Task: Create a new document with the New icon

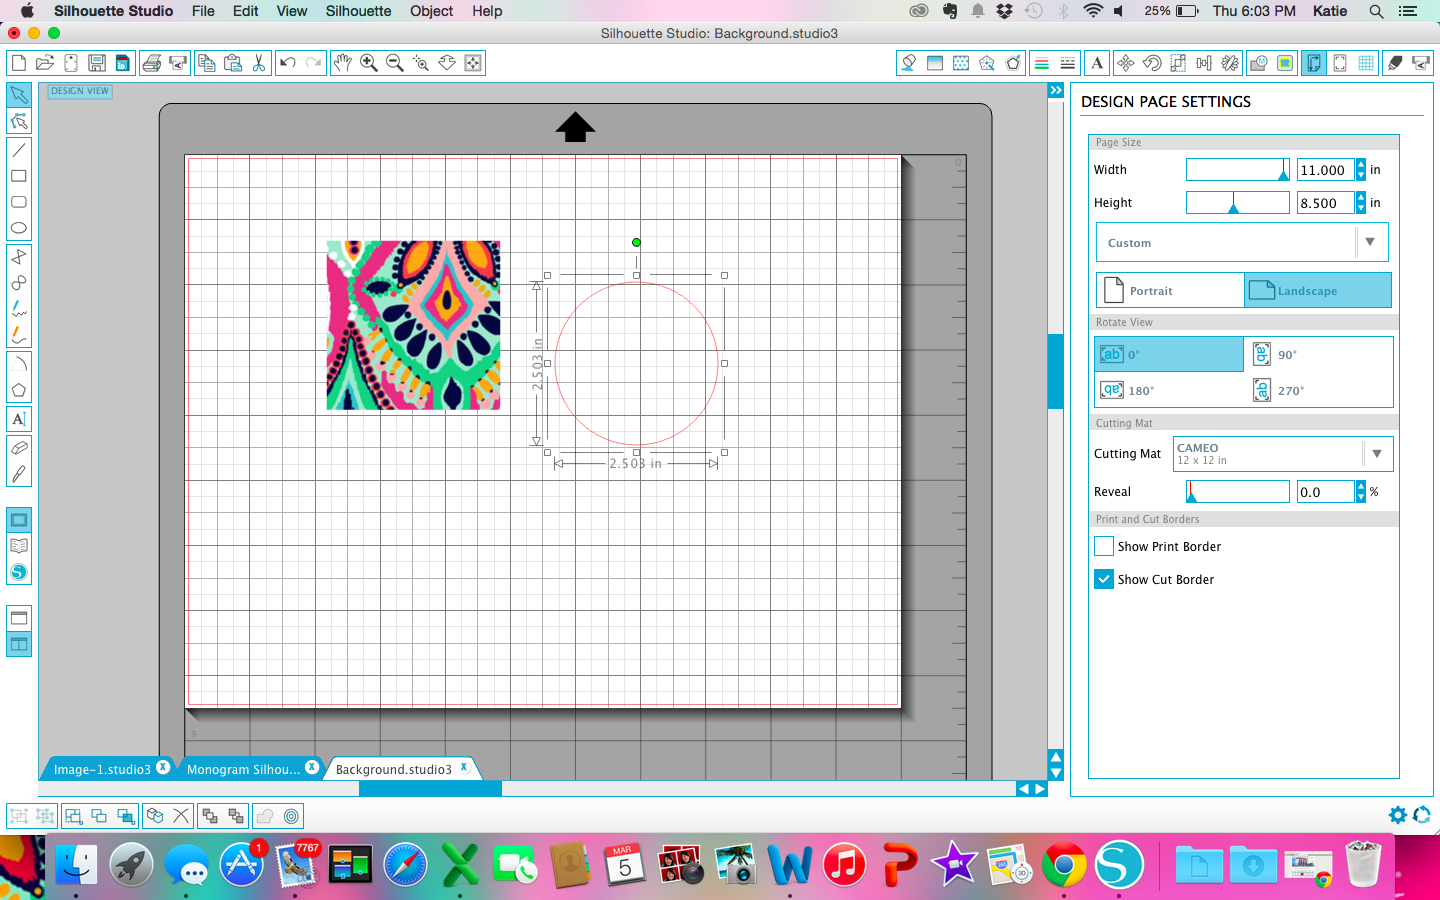Action: (x=19, y=63)
